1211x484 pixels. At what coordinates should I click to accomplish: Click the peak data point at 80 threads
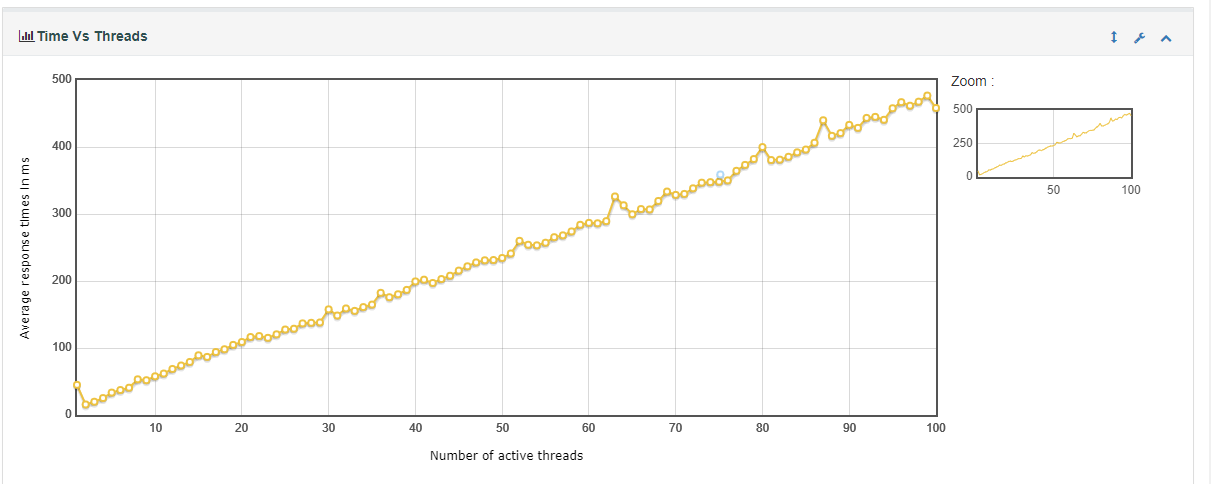point(762,147)
